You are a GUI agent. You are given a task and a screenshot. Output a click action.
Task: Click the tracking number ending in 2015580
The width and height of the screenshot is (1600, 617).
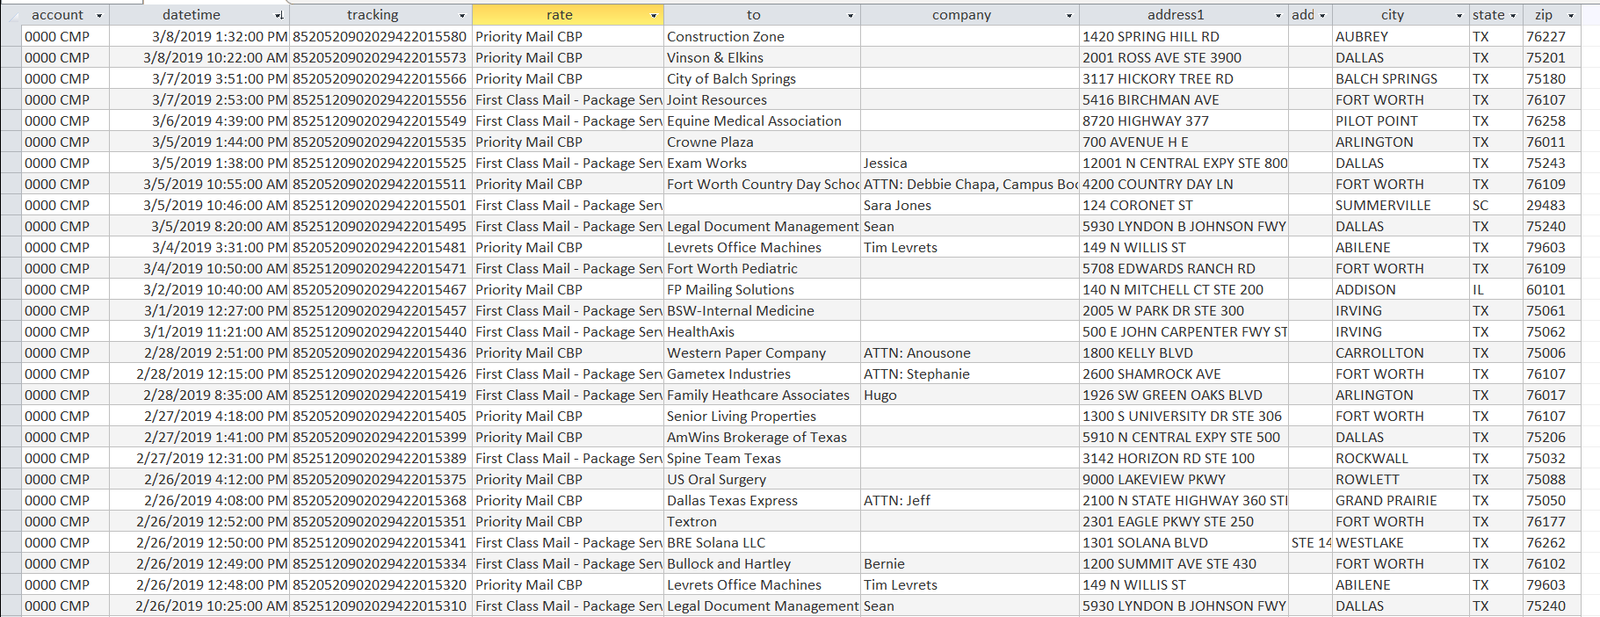pos(379,37)
